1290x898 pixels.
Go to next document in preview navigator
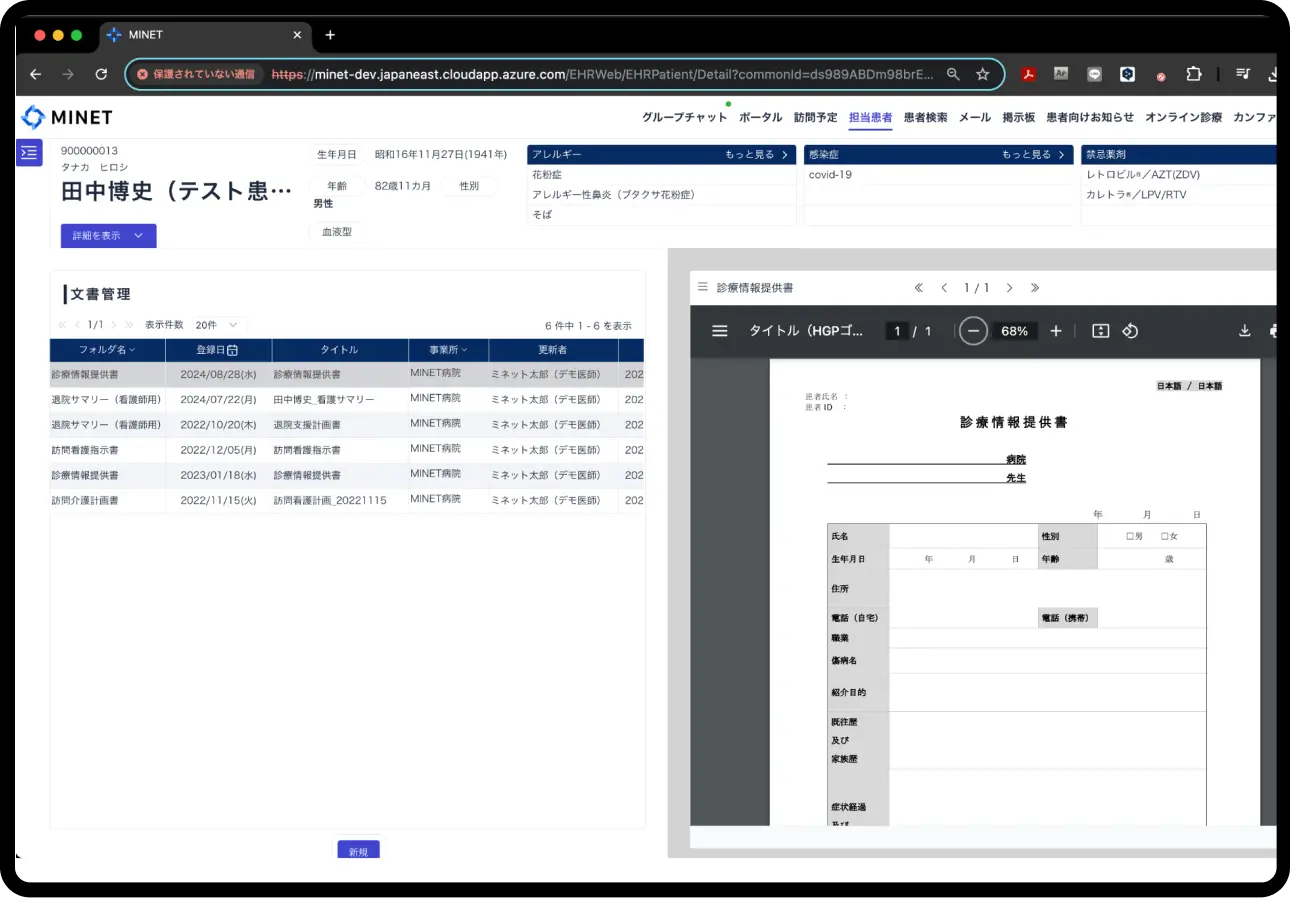tap(1009, 288)
